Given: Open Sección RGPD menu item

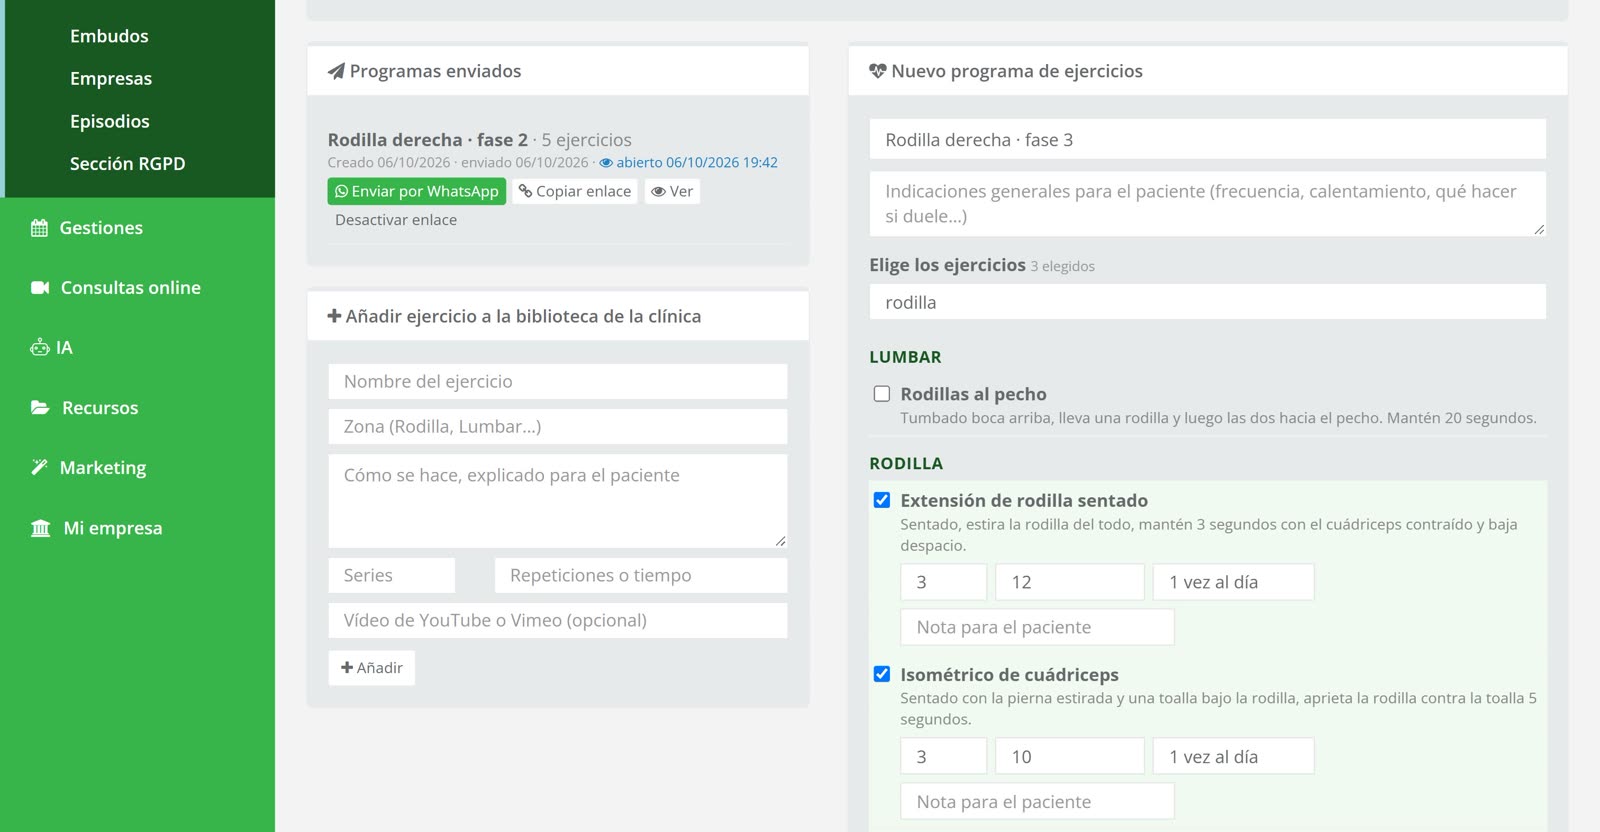Looking at the screenshot, I should pos(128,164).
